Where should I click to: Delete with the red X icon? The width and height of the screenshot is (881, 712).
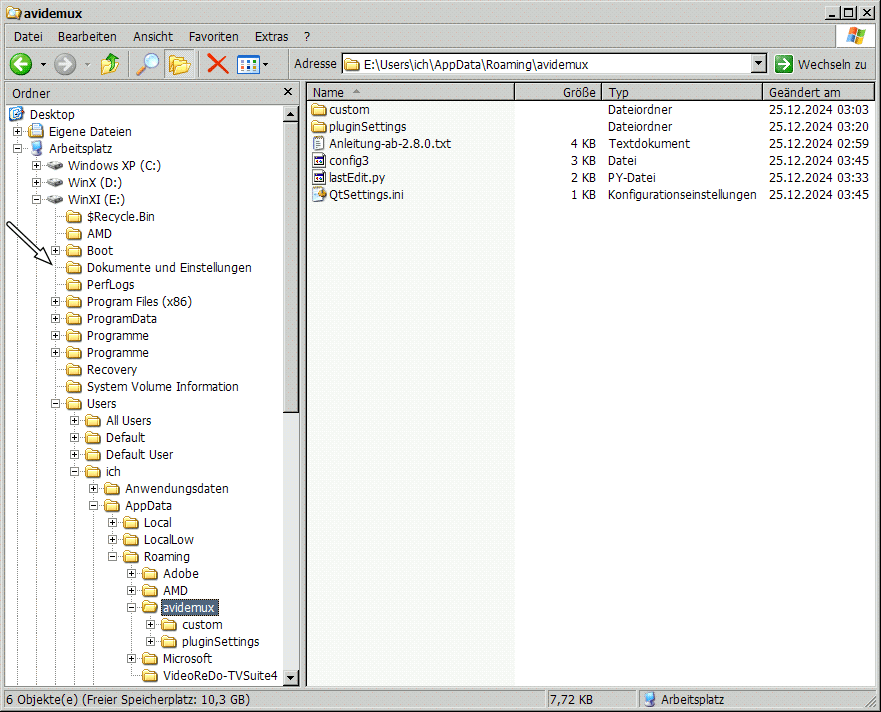(217, 64)
